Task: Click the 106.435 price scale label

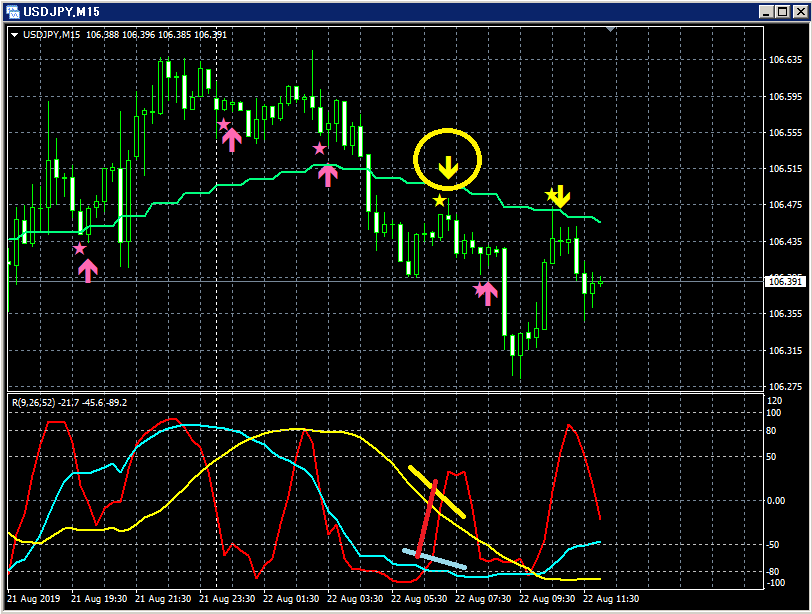Action: click(x=785, y=241)
